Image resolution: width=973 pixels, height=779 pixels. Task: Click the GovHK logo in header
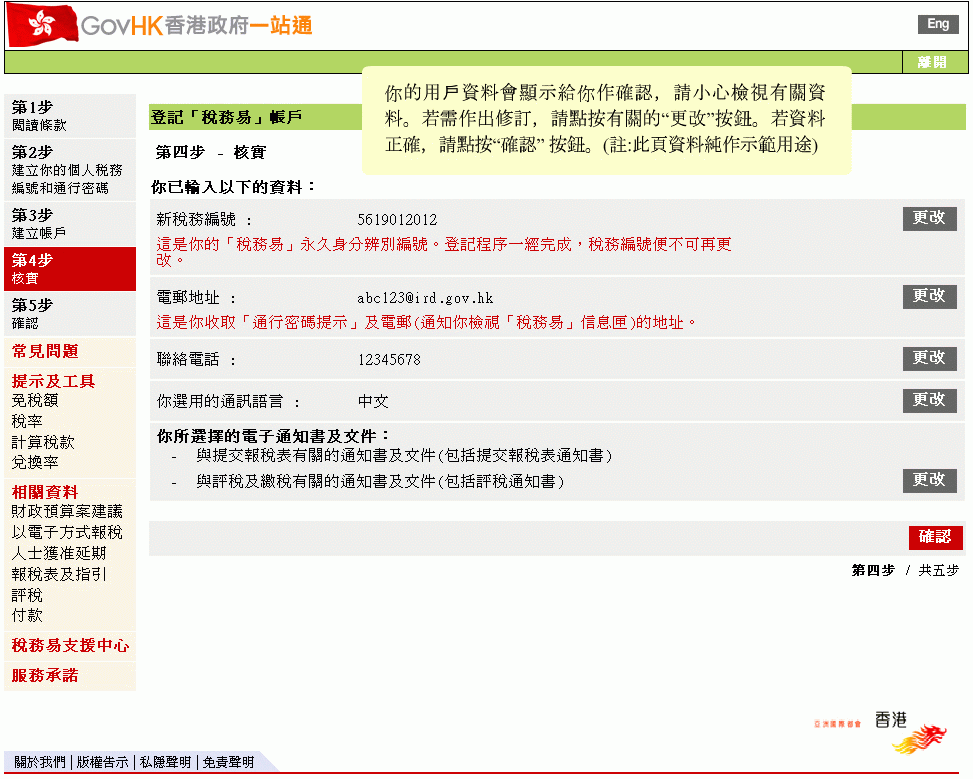[x=160, y=25]
